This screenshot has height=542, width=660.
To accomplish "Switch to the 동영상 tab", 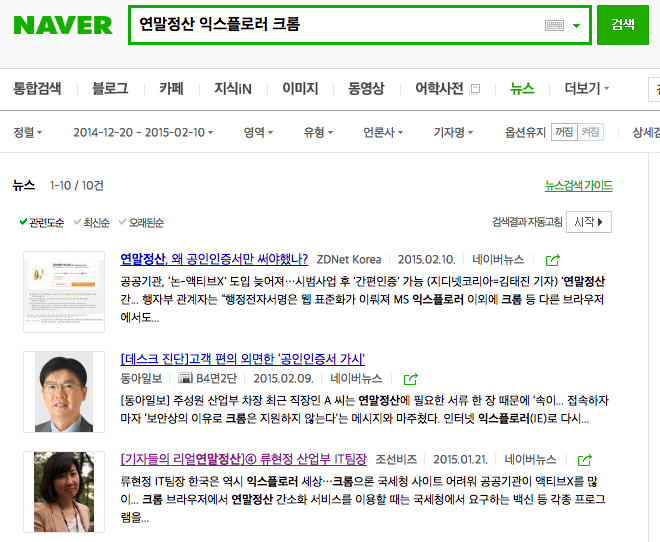I will [x=366, y=88].
